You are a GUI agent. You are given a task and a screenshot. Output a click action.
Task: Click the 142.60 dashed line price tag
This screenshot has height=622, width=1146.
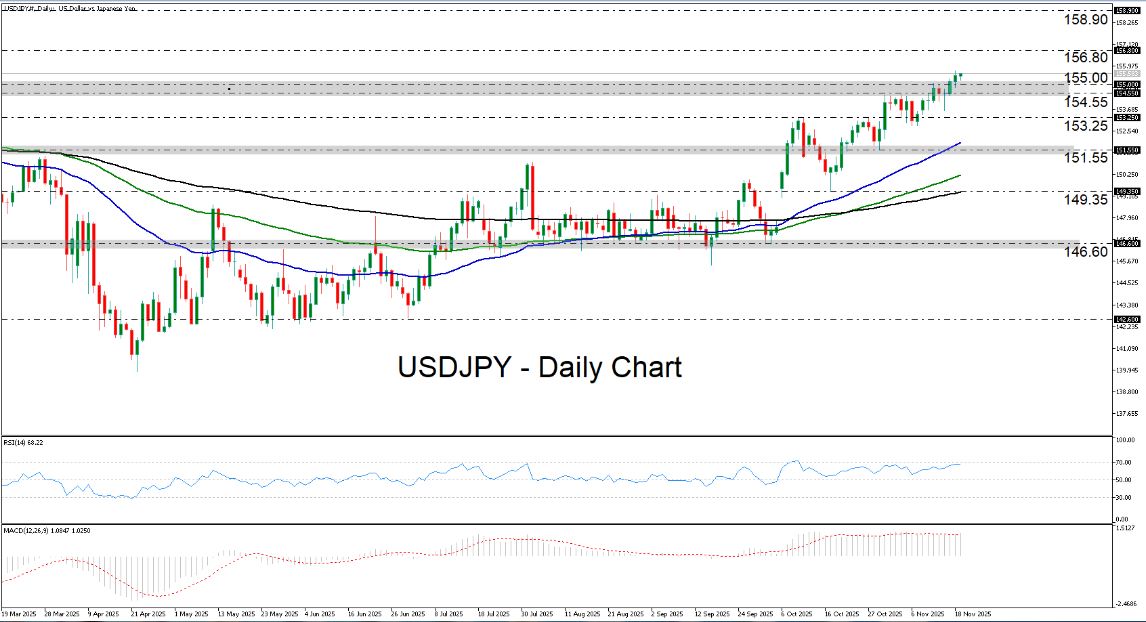coord(1129,320)
